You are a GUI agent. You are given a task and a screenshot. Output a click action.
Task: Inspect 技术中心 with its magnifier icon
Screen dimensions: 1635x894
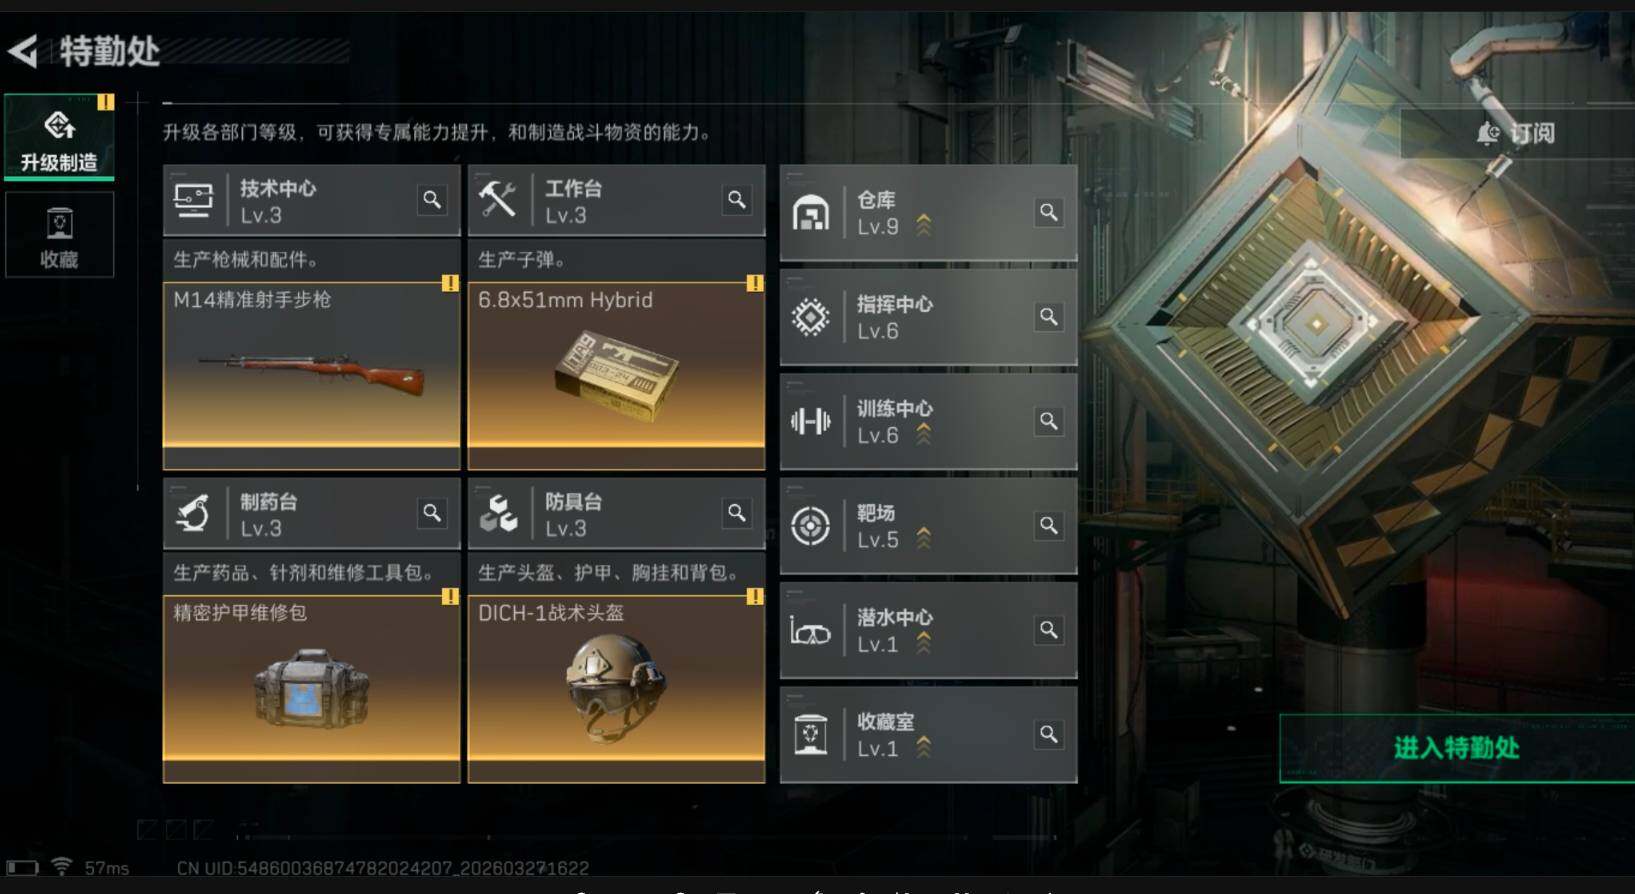[x=432, y=200]
